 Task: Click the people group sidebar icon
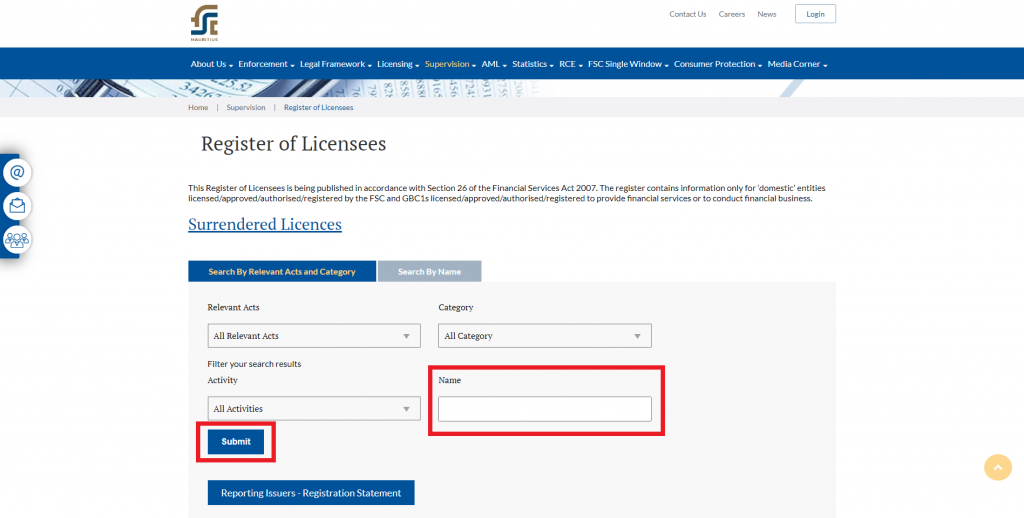[17, 239]
